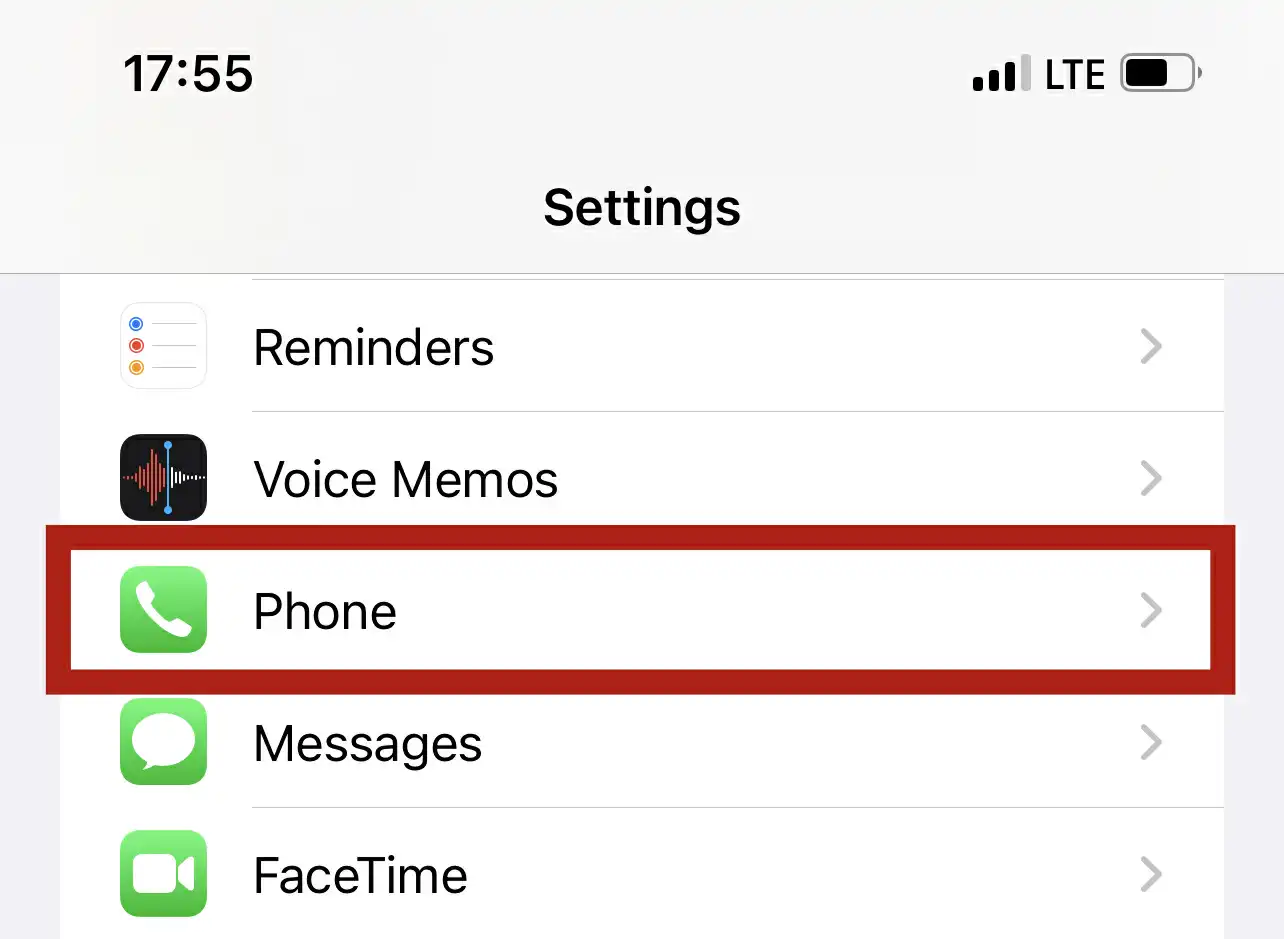Tap the green Phone app icon
The image size is (1284, 939).
pyautogui.click(x=163, y=610)
